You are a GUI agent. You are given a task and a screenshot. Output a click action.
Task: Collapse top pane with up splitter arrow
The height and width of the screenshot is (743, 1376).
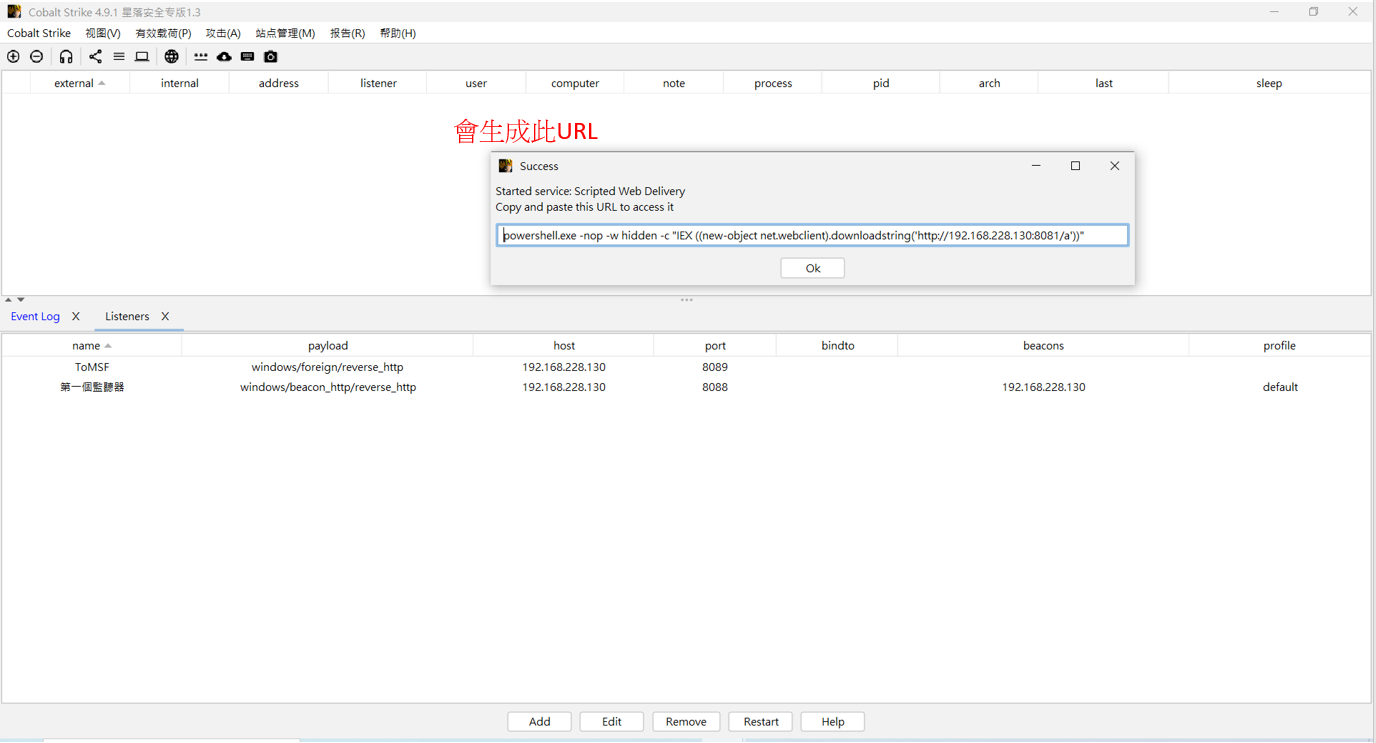(x=8, y=300)
